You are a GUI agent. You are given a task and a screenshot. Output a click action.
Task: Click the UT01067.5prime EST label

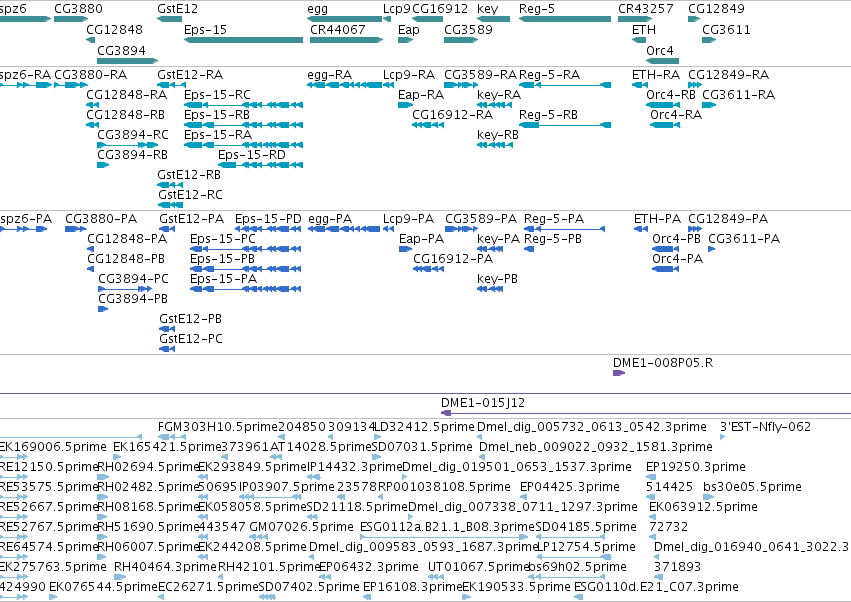click(479, 567)
